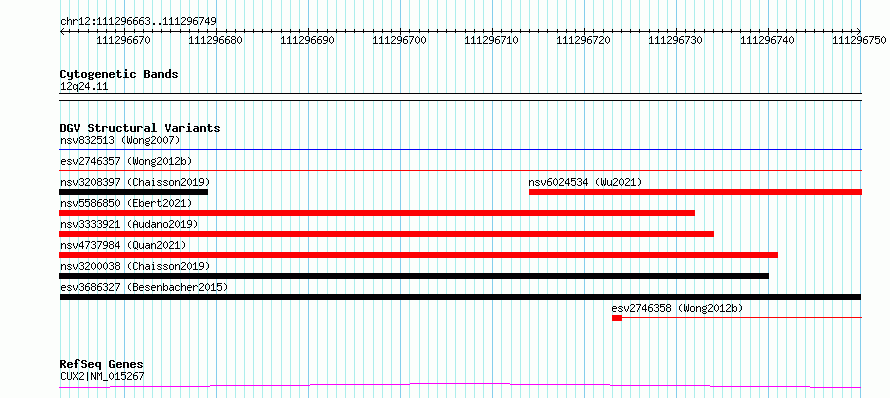Screen dimensions: 890x398
Task: Click ruler position 111296690
Action: 307,40
